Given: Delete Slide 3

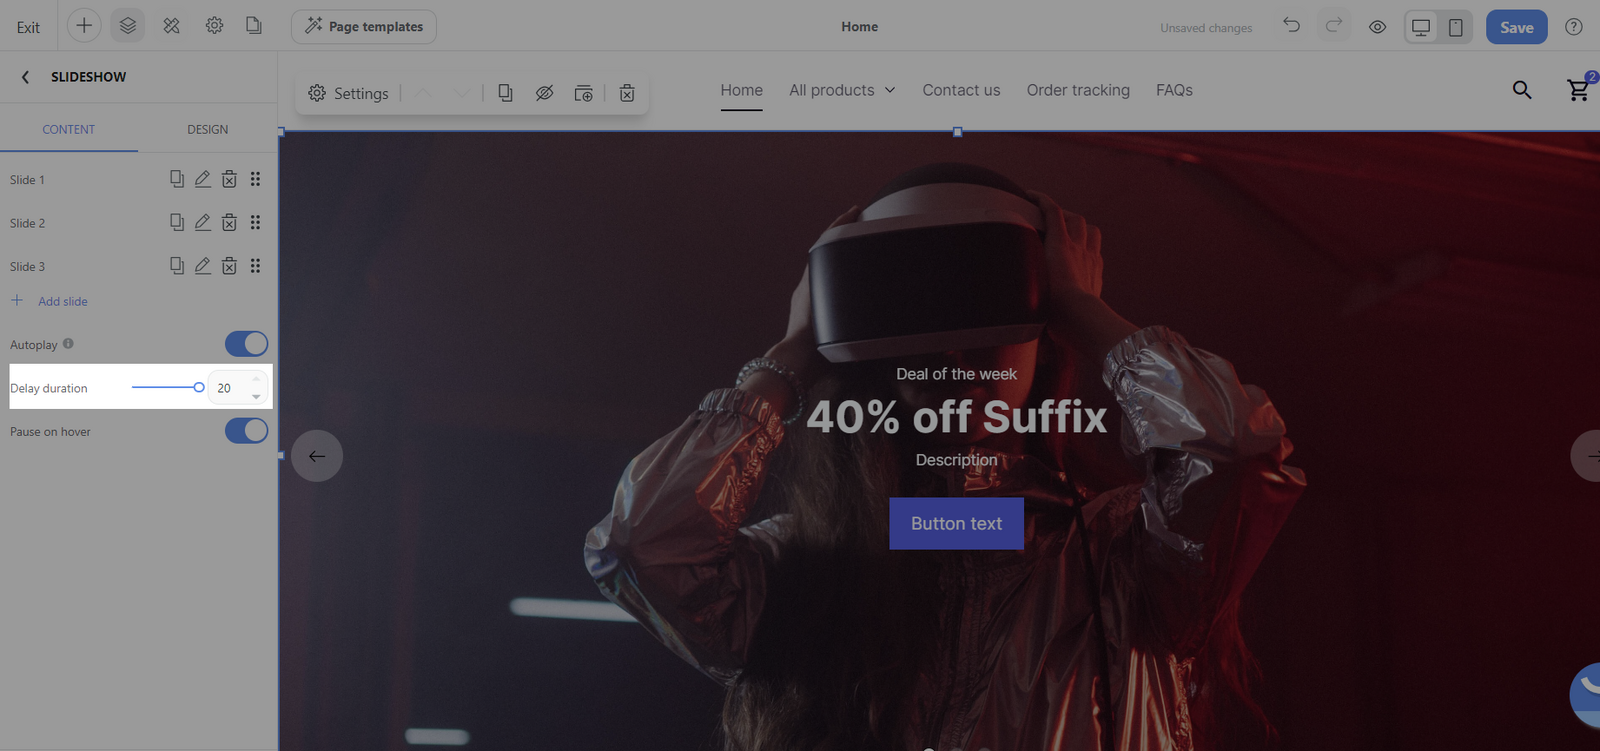Looking at the screenshot, I should [x=229, y=266].
